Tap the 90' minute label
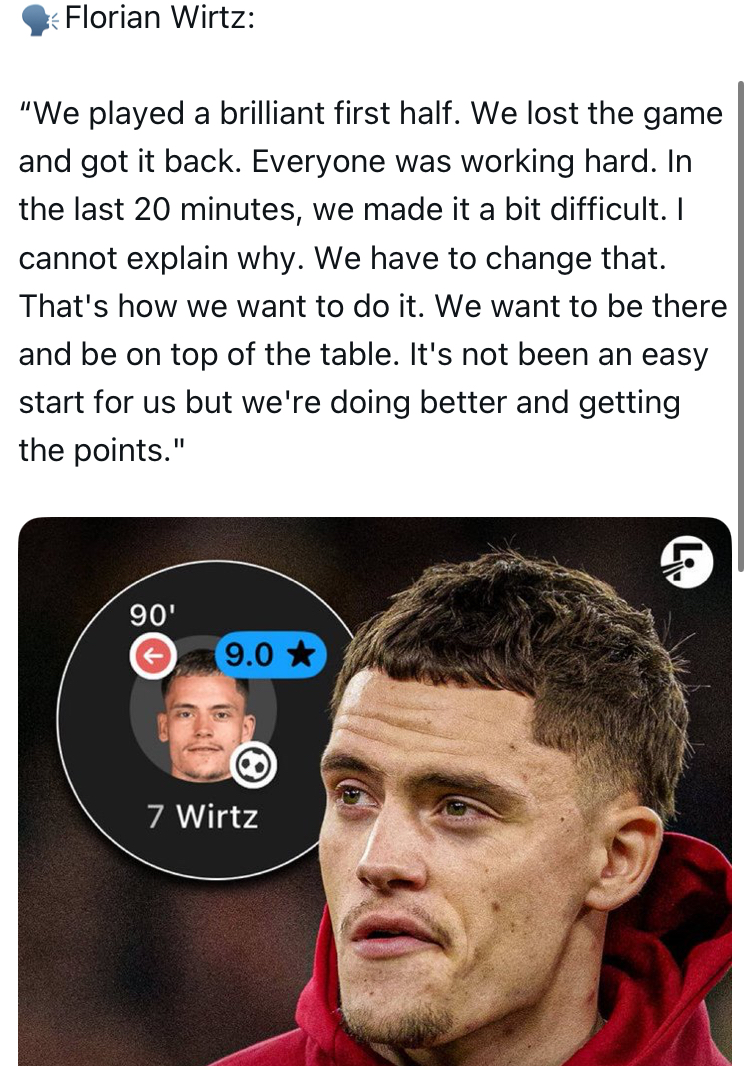 pos(152,615)
